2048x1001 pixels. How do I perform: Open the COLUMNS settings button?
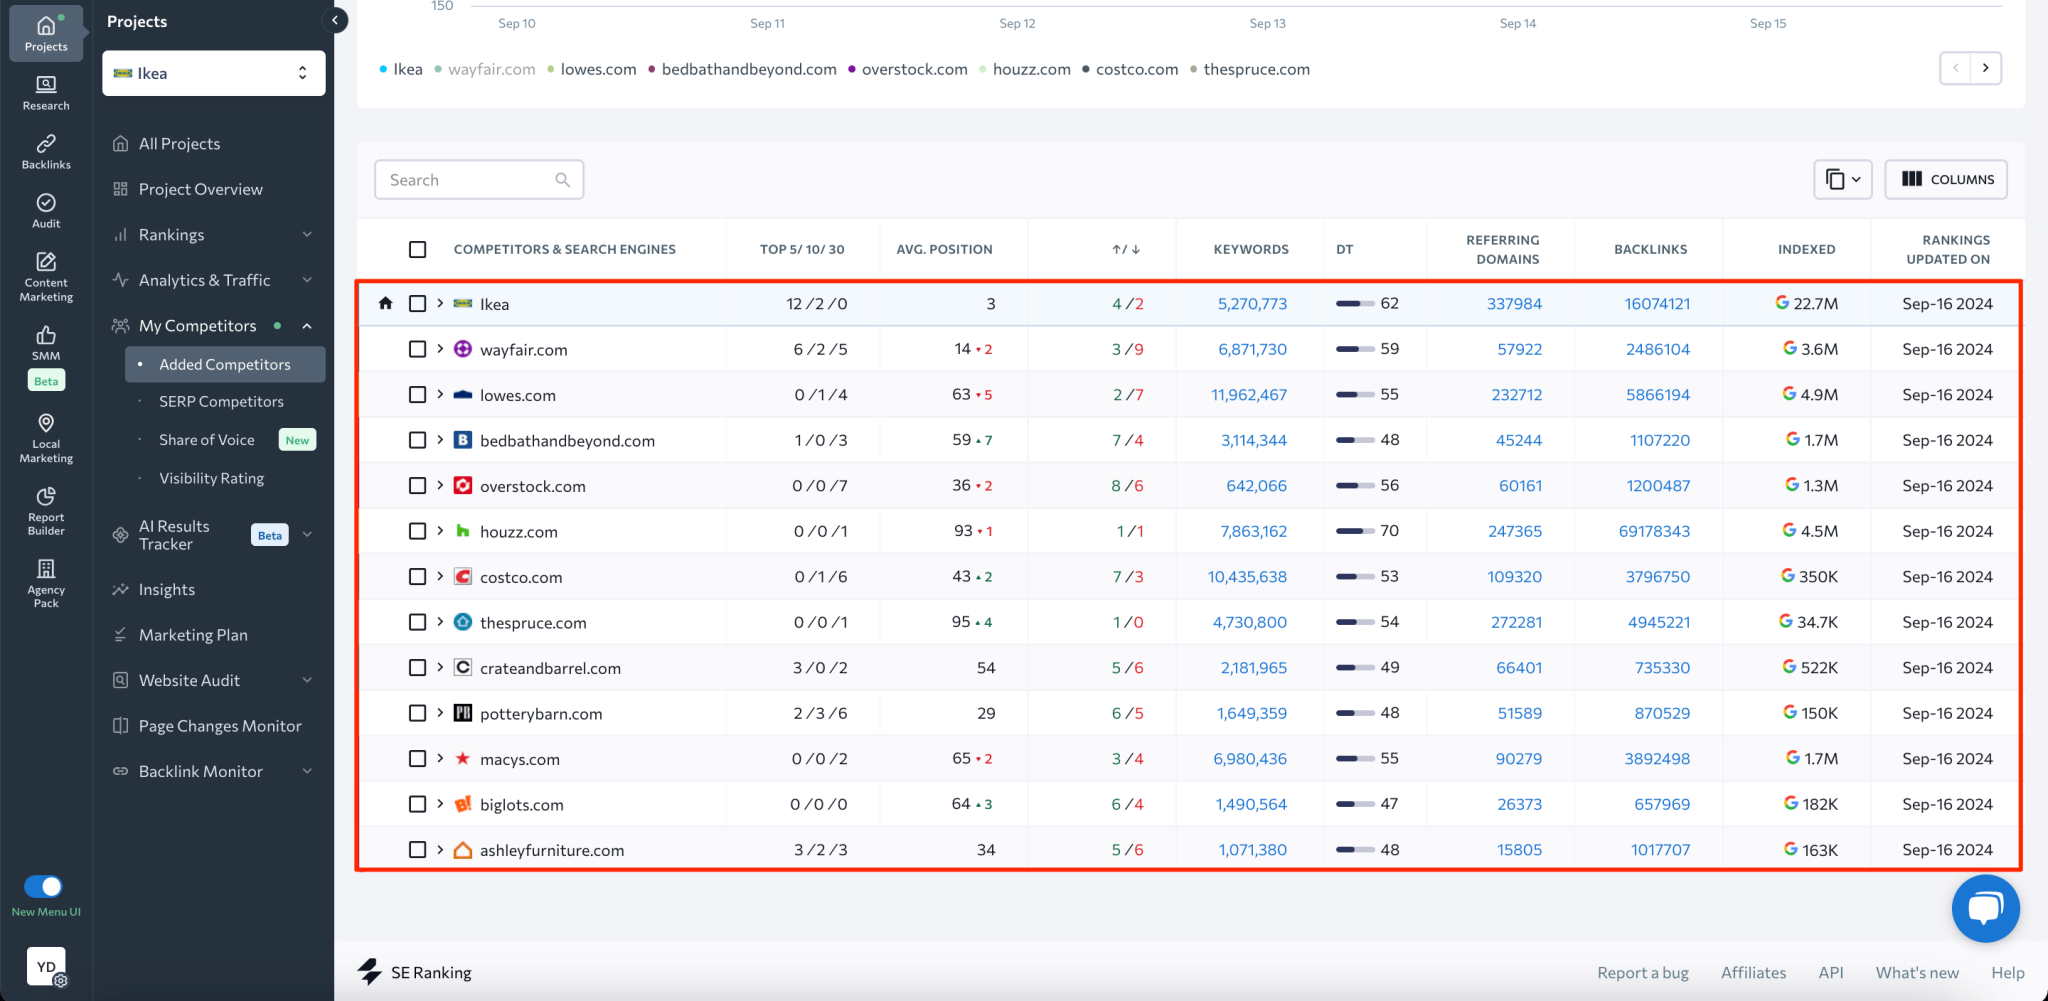pyautogui.click(x=1945, y=179)
